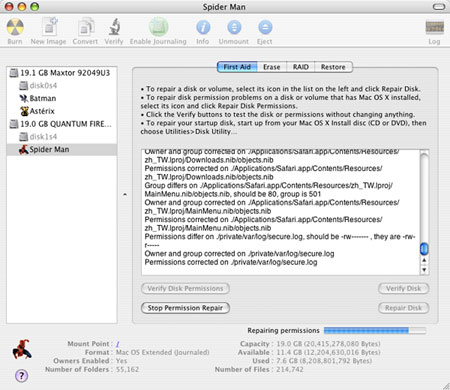Select the Spider Man volume in sidebar

point(62,149)
